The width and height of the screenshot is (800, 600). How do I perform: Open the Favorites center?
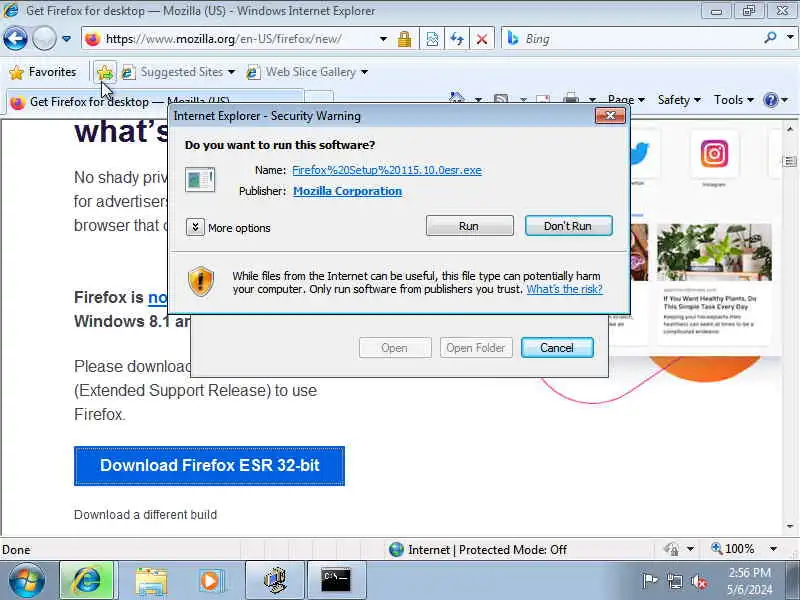[43, 72]
